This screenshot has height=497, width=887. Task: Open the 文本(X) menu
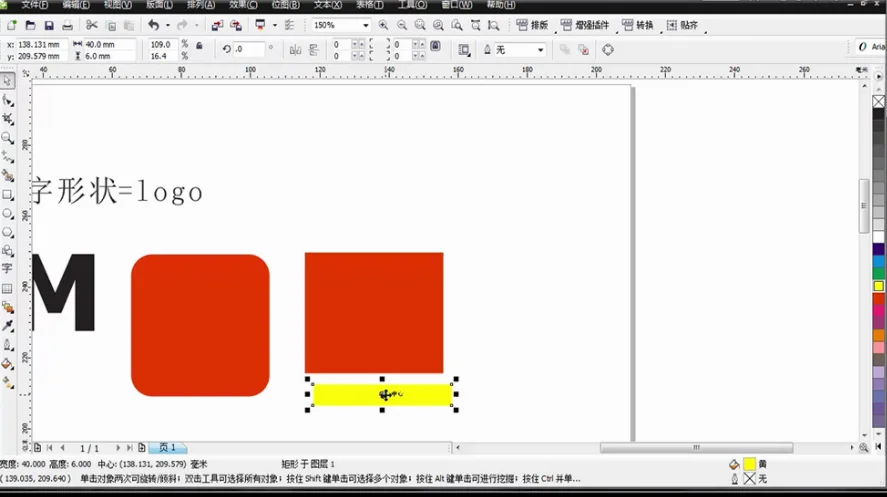pos(328,5)
